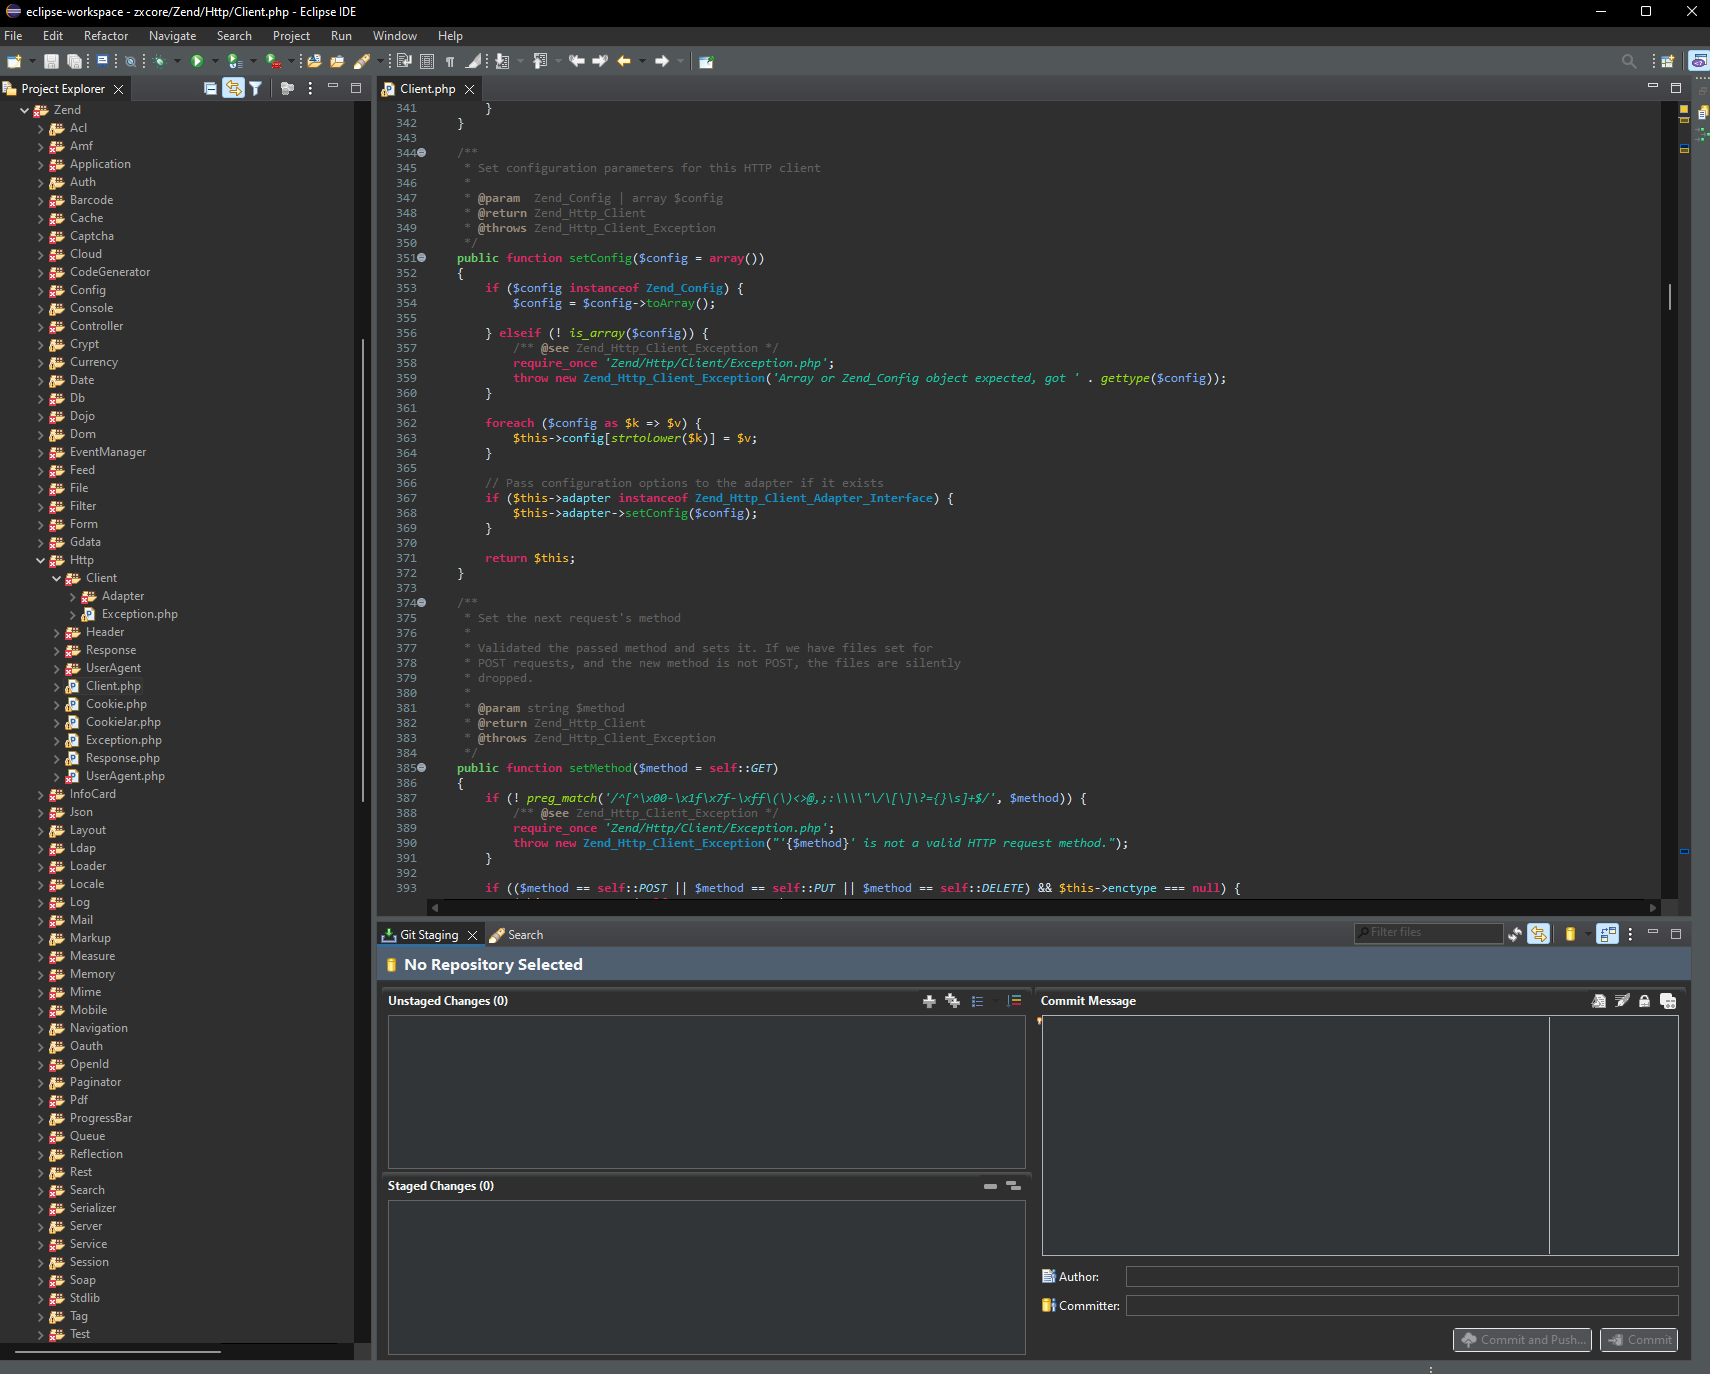Fold the setConfig function at line 351
The image size is (1710, 1374).
coord(422,258)
